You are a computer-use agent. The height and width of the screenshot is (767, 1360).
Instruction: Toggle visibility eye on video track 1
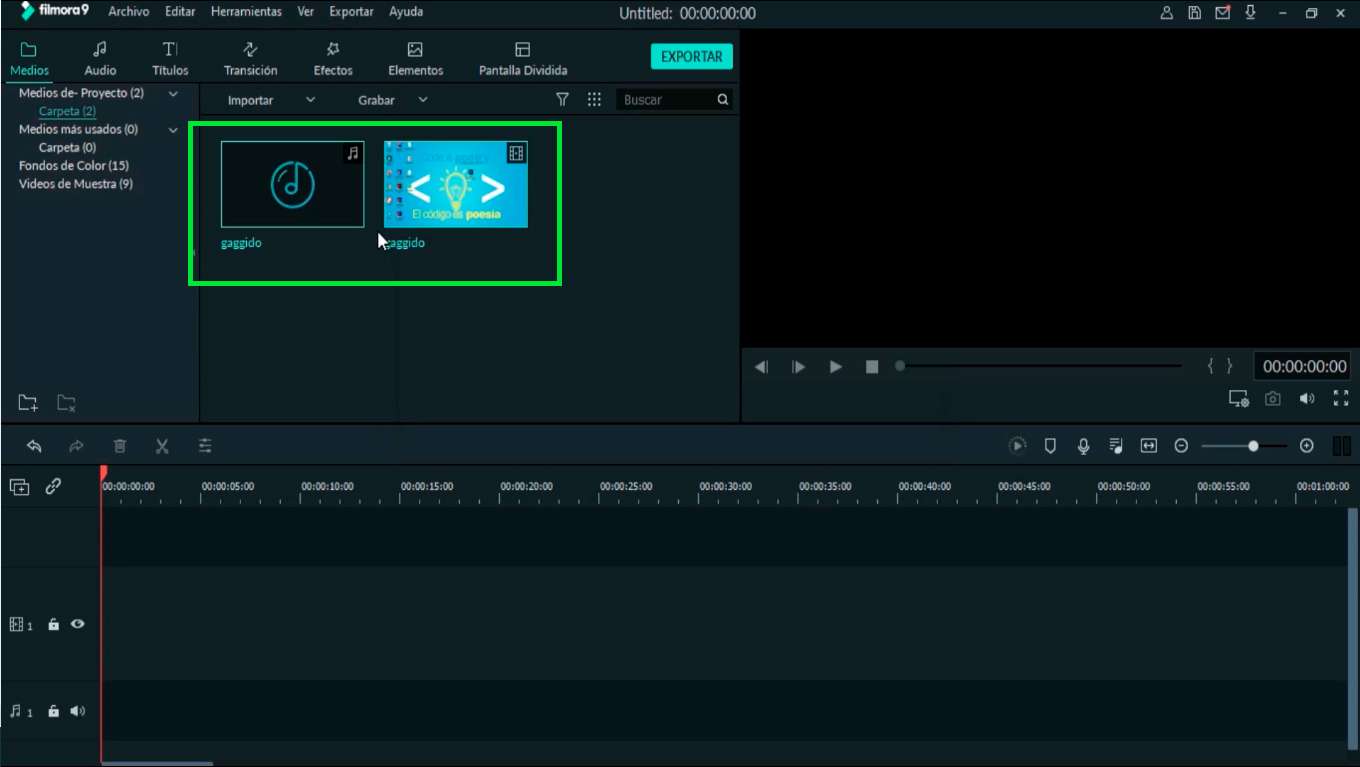[77, 624]
